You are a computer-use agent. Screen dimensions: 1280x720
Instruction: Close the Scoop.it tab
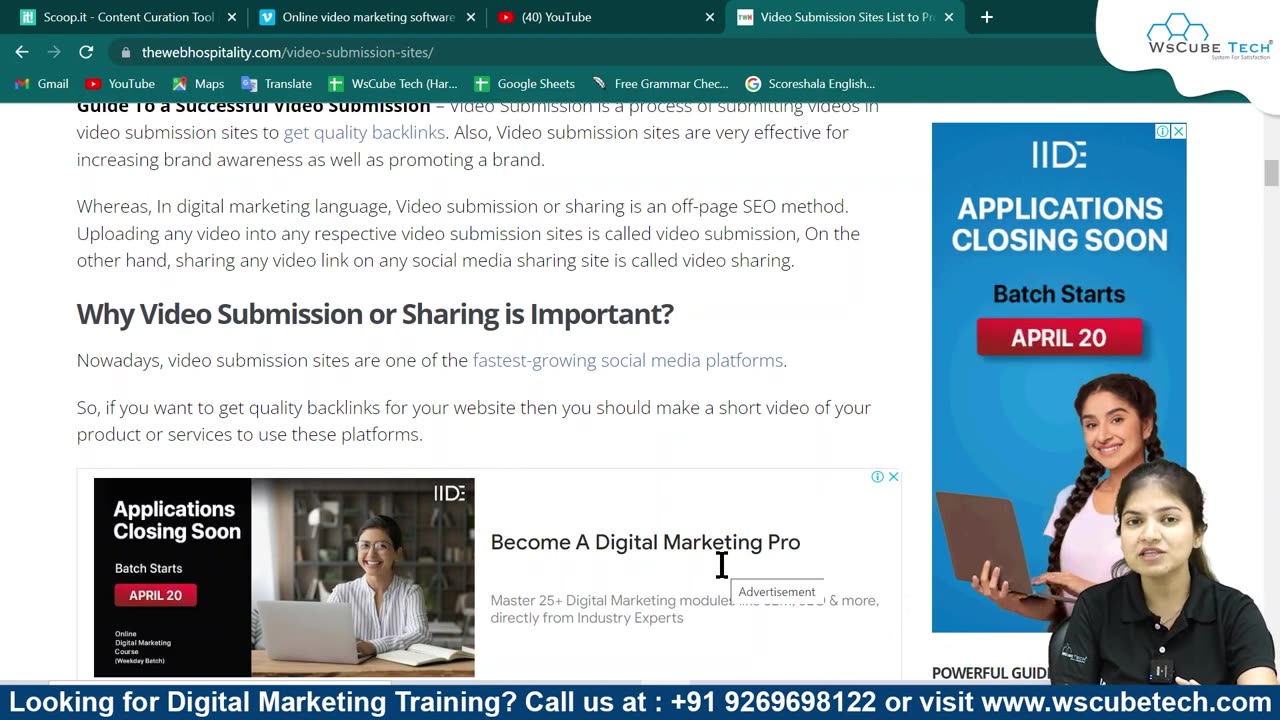pos(231,17)
